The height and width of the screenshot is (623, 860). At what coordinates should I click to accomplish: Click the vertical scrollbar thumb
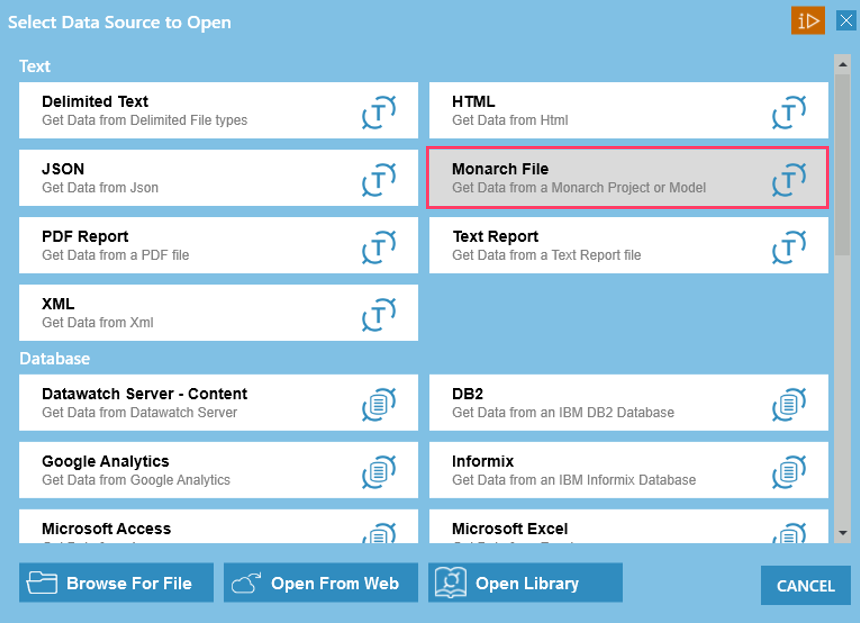(842, 165)
